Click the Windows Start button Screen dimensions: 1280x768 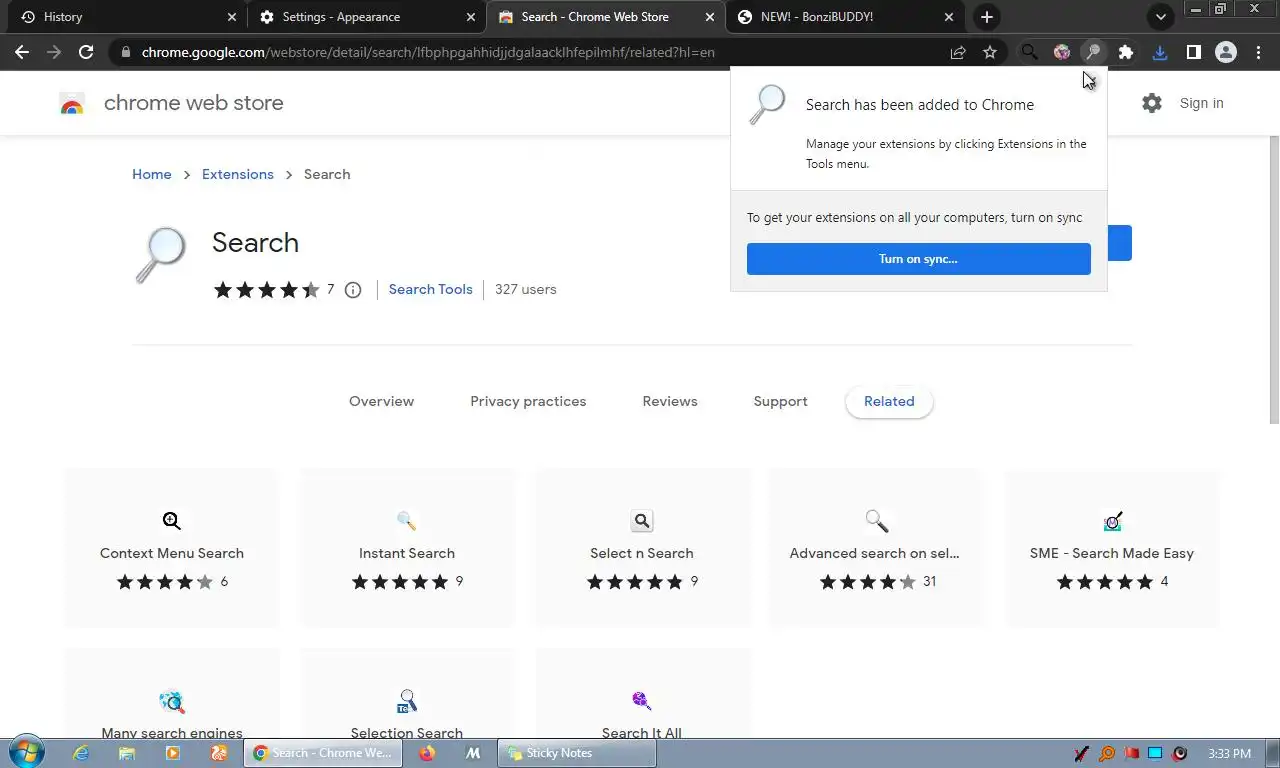(25, 753)
